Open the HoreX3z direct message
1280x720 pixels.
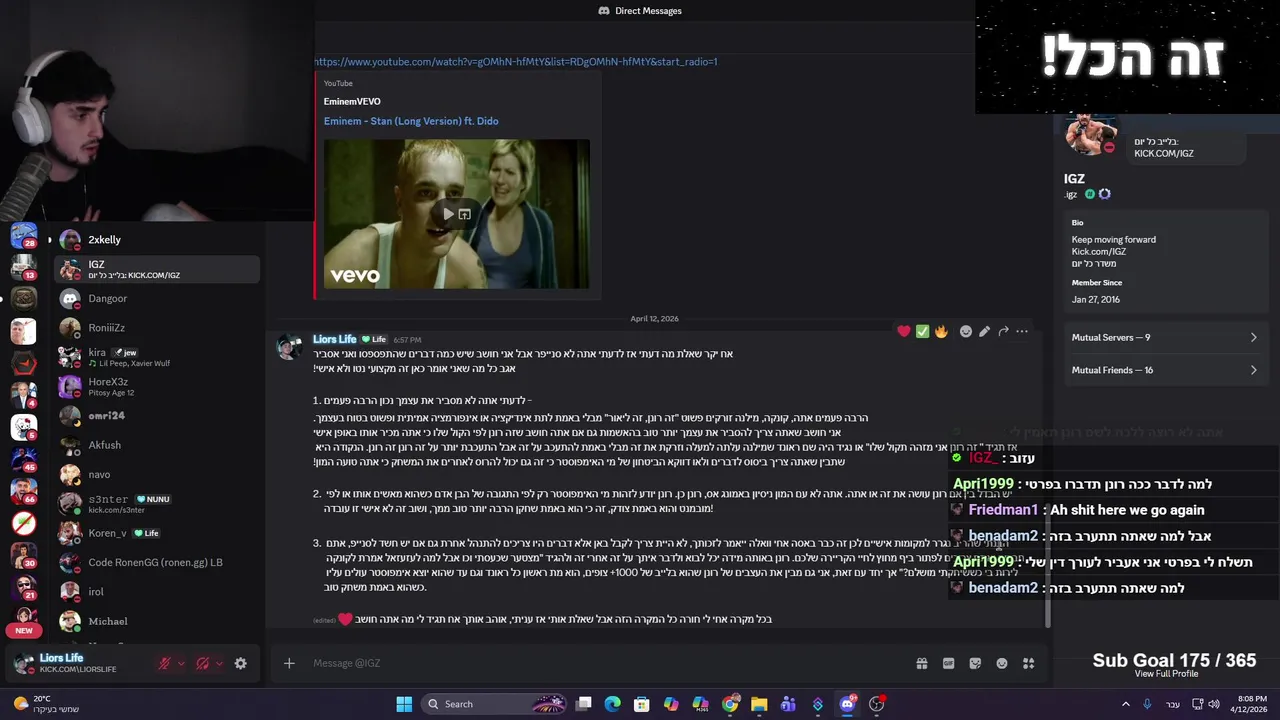tap(156, 386)
